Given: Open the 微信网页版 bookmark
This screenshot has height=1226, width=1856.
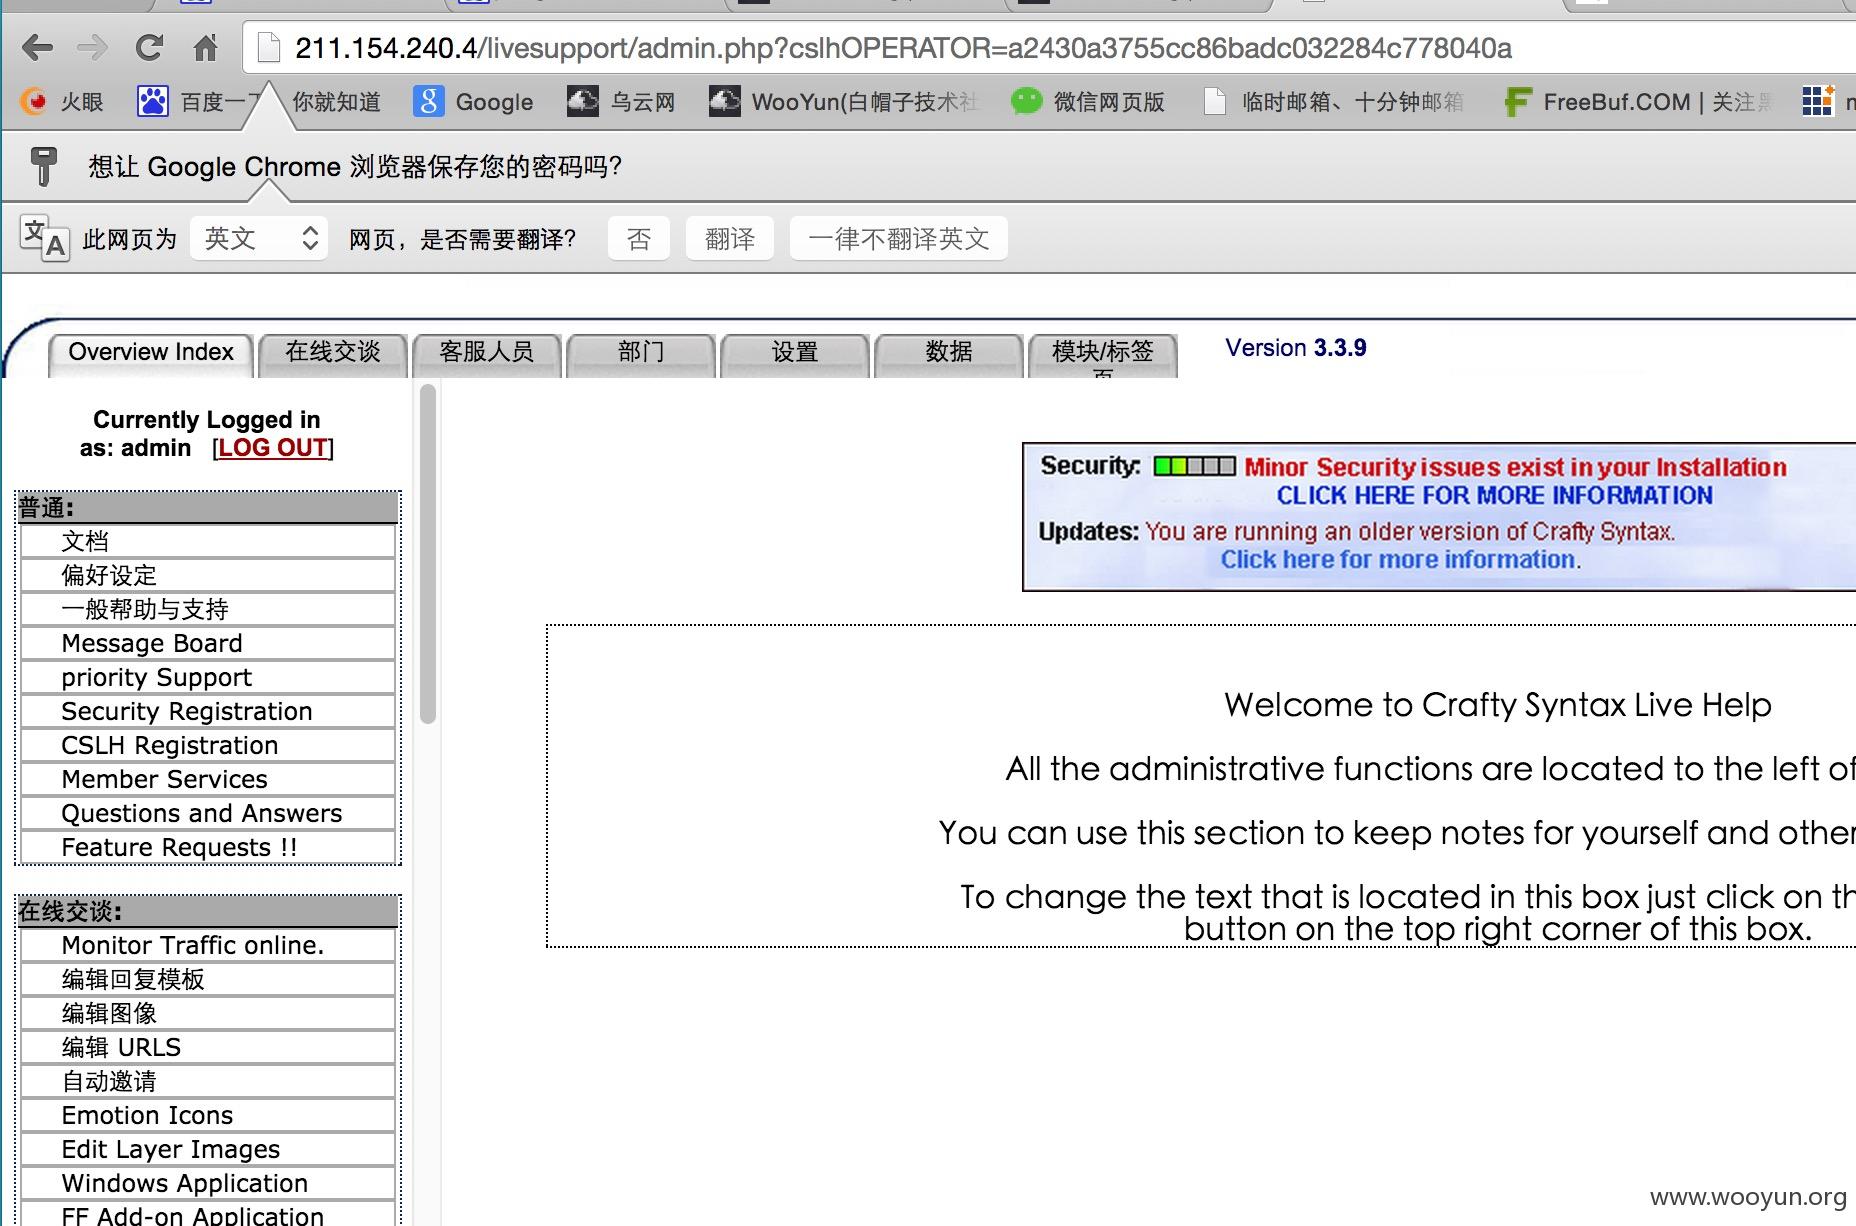Looking at the screenshot, I should [x=1088, y=102].
